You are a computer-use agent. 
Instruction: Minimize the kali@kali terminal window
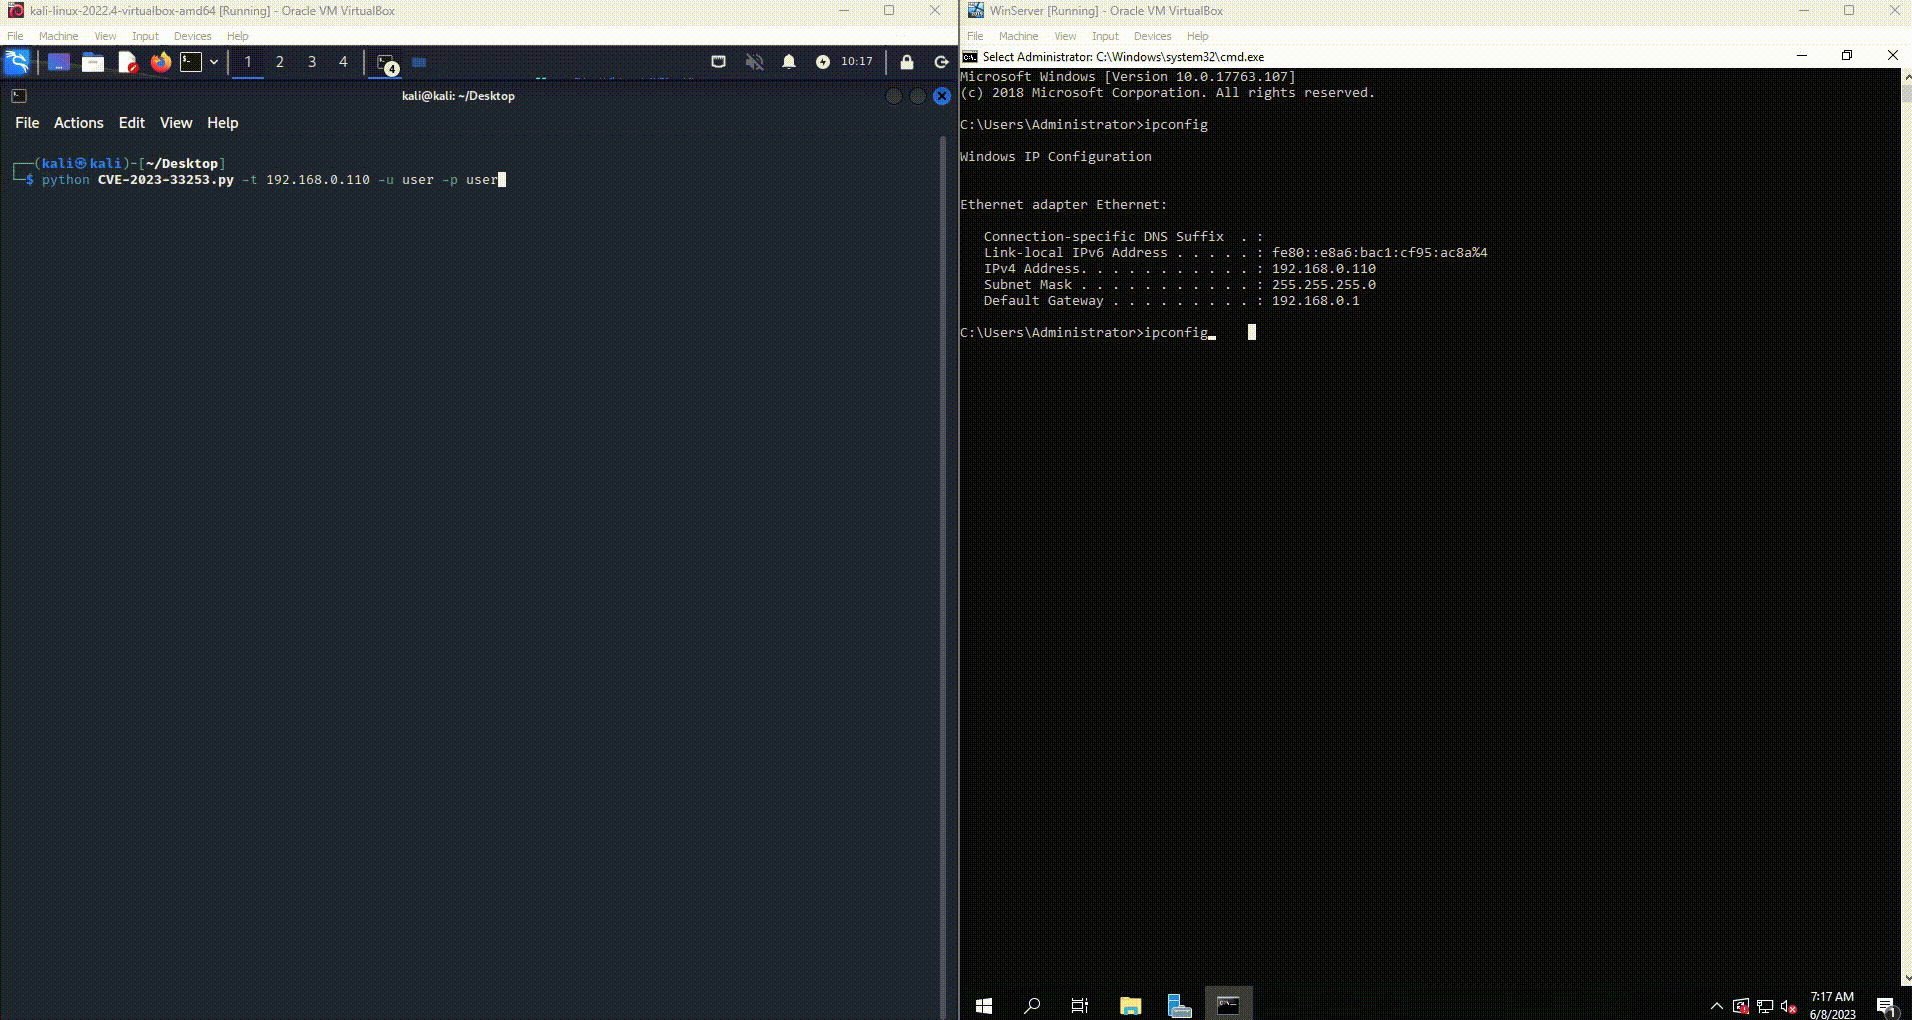pos(894,96)
